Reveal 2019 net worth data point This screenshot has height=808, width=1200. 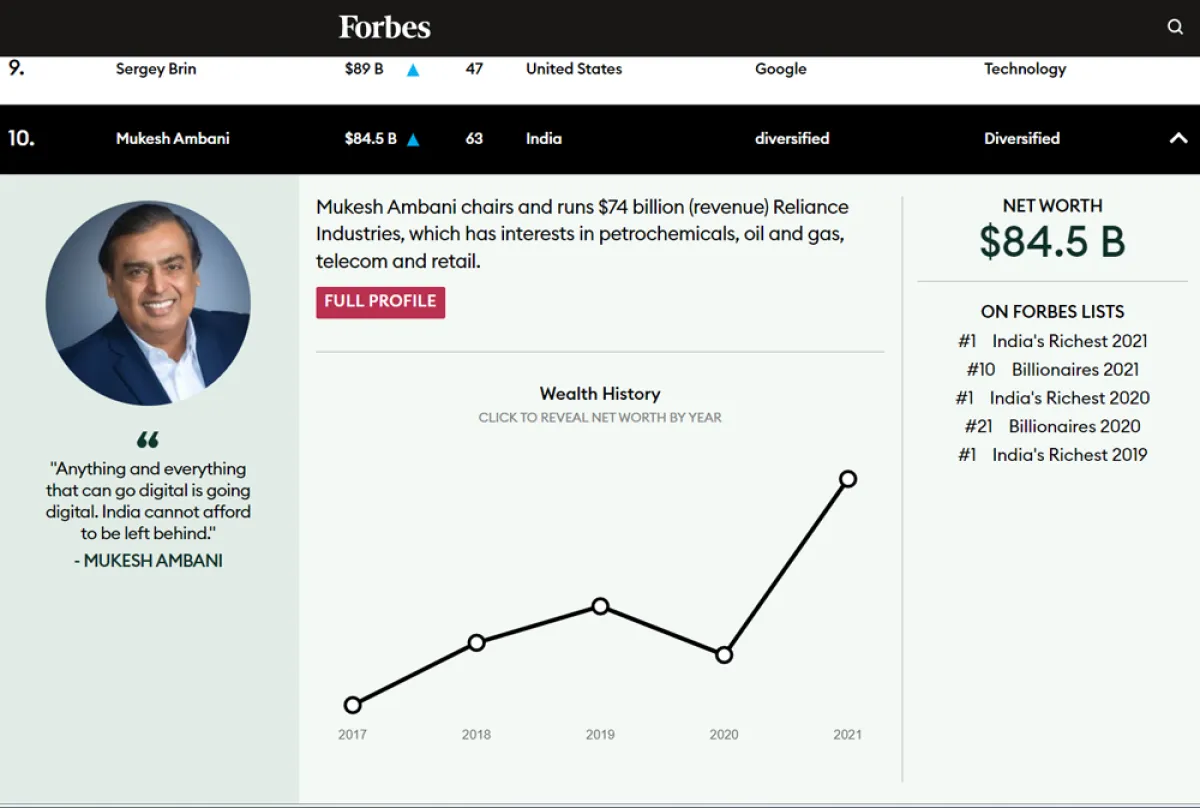(600, 606)
